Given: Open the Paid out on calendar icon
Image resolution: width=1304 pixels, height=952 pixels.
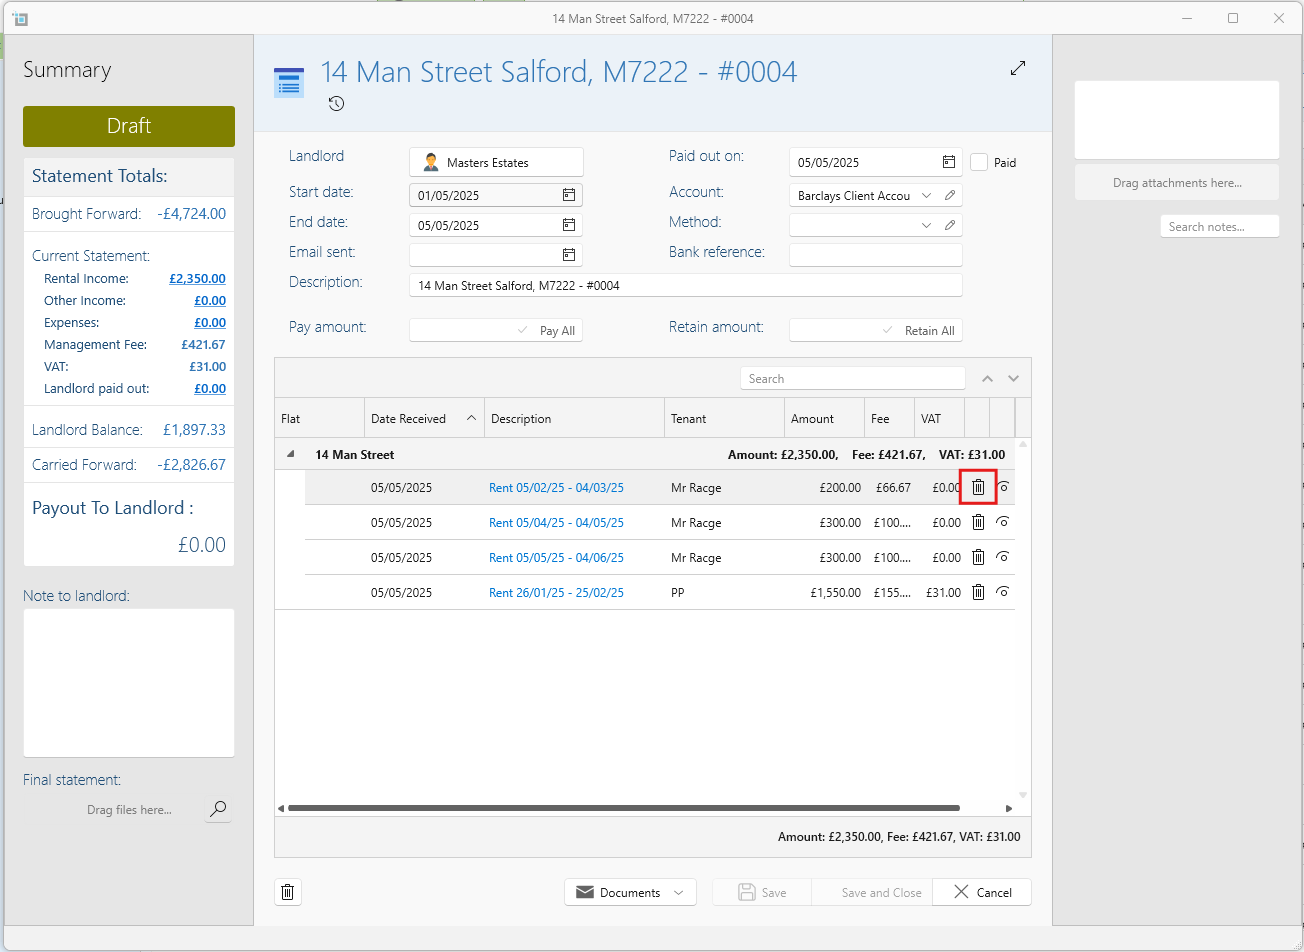Looking at the screenshot, I should (948, 162).
